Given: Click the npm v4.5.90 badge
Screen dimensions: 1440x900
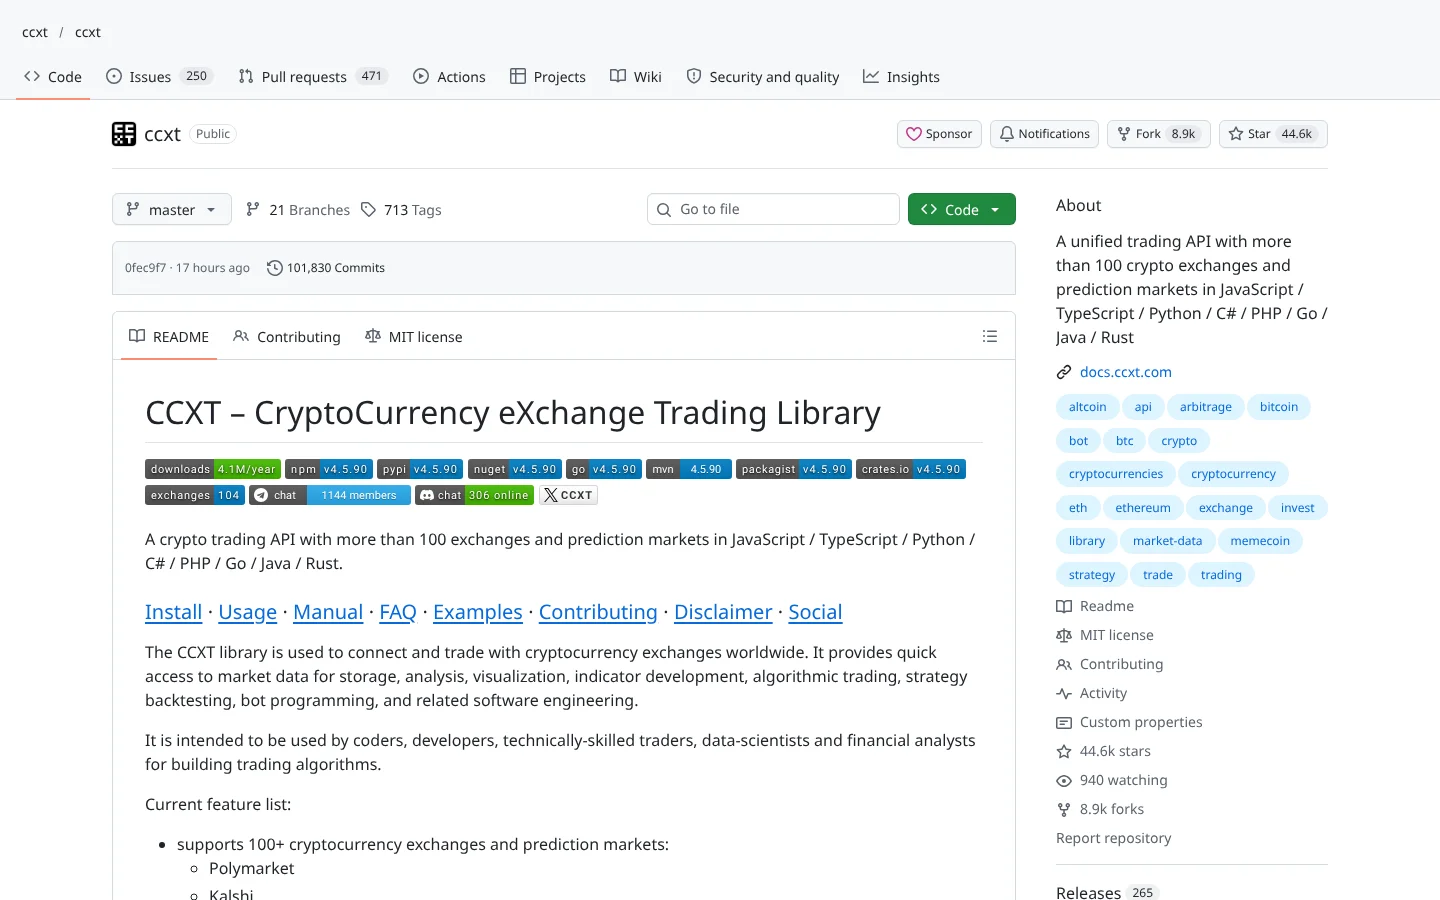Looking at the screenshot, I should tap(329, 469).
